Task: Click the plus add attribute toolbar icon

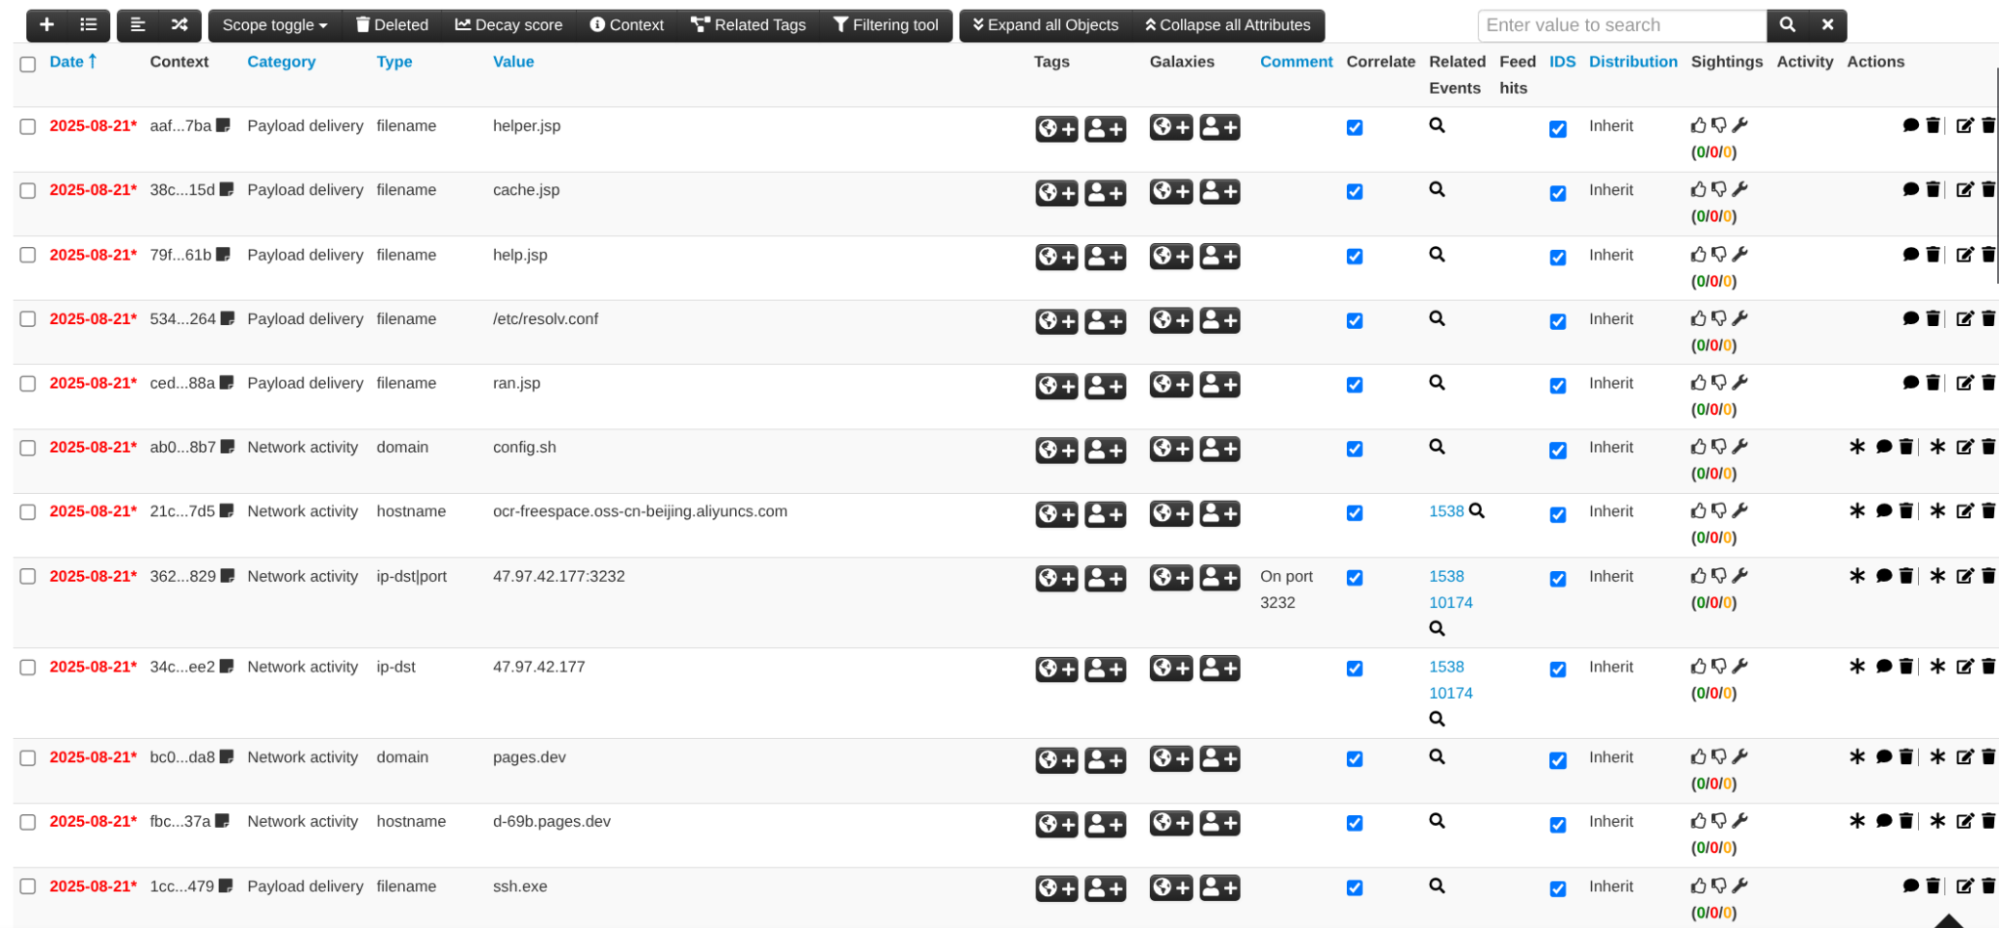Action: (47, 25)
